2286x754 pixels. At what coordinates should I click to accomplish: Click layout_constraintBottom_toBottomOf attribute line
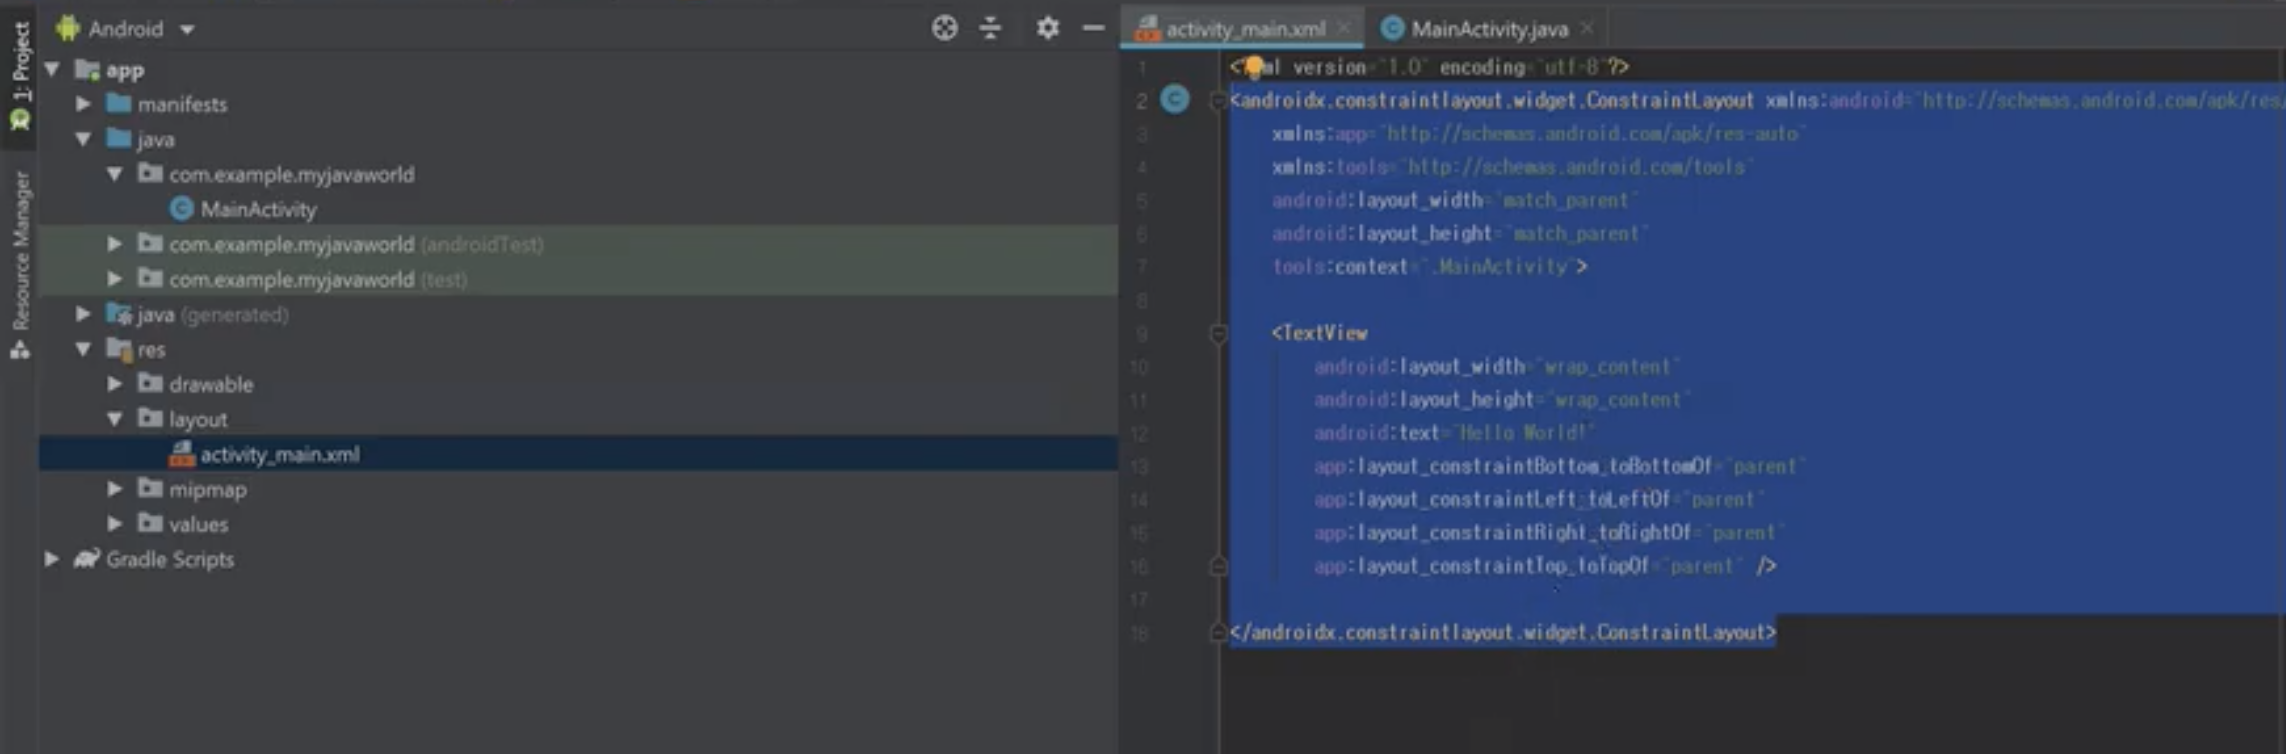(x=1558, y=466)
